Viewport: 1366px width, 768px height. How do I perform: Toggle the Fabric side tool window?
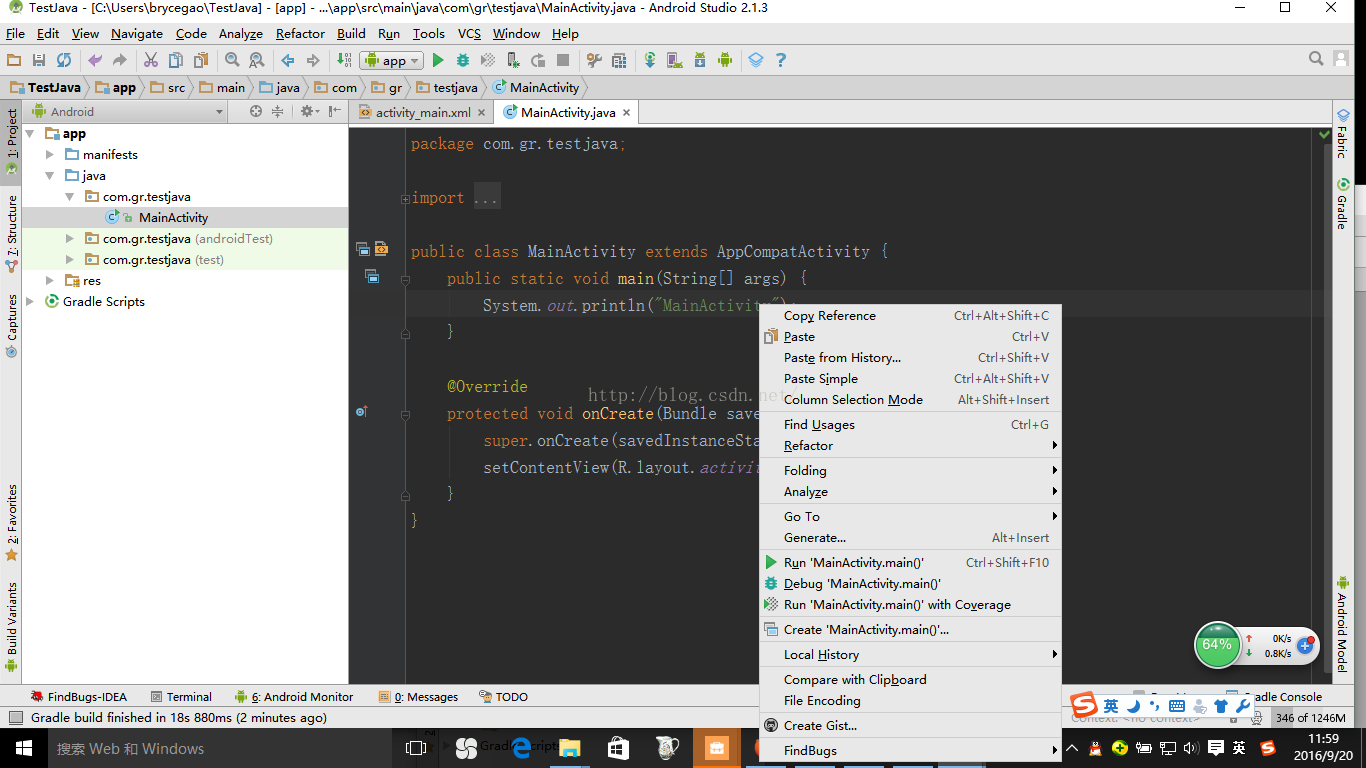[x=1343, y=133]
